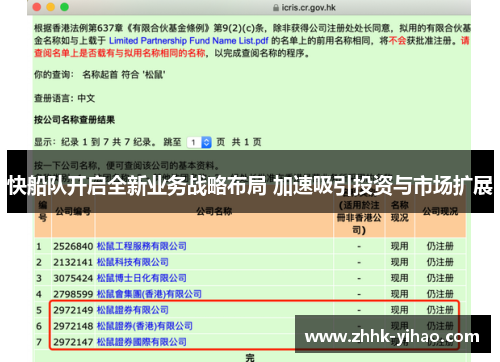
Task: Click the 公司现况 column header
Action: pos(440,211)
